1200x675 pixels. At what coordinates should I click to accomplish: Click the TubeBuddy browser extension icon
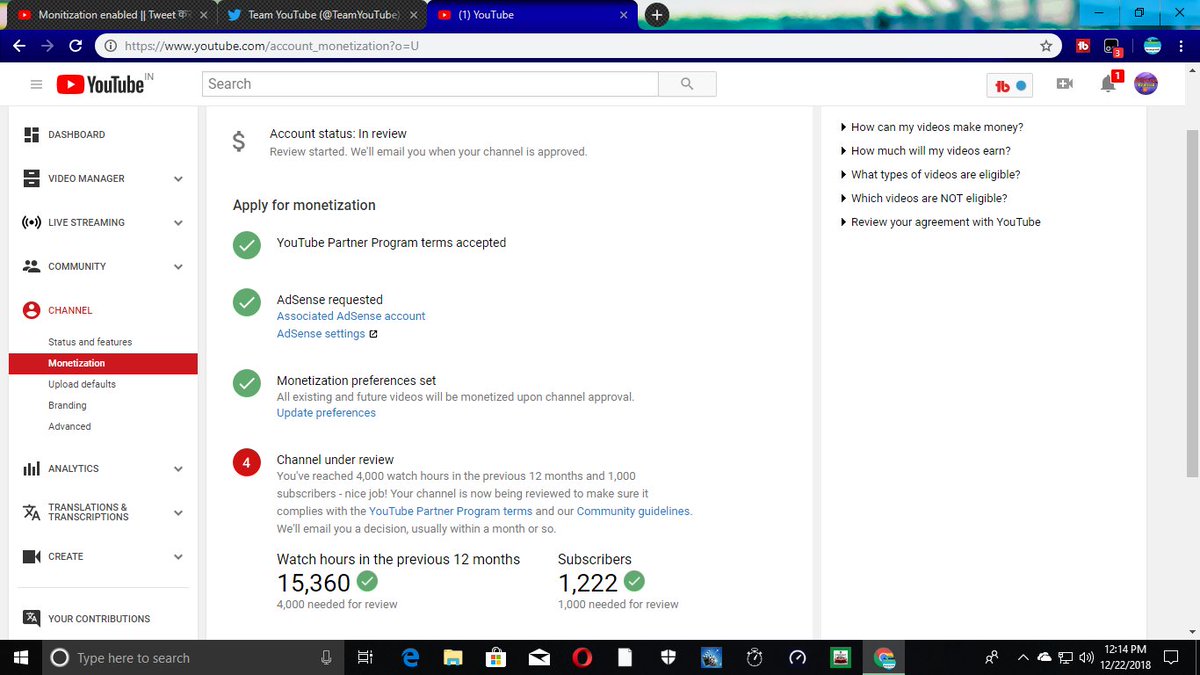1083,46
